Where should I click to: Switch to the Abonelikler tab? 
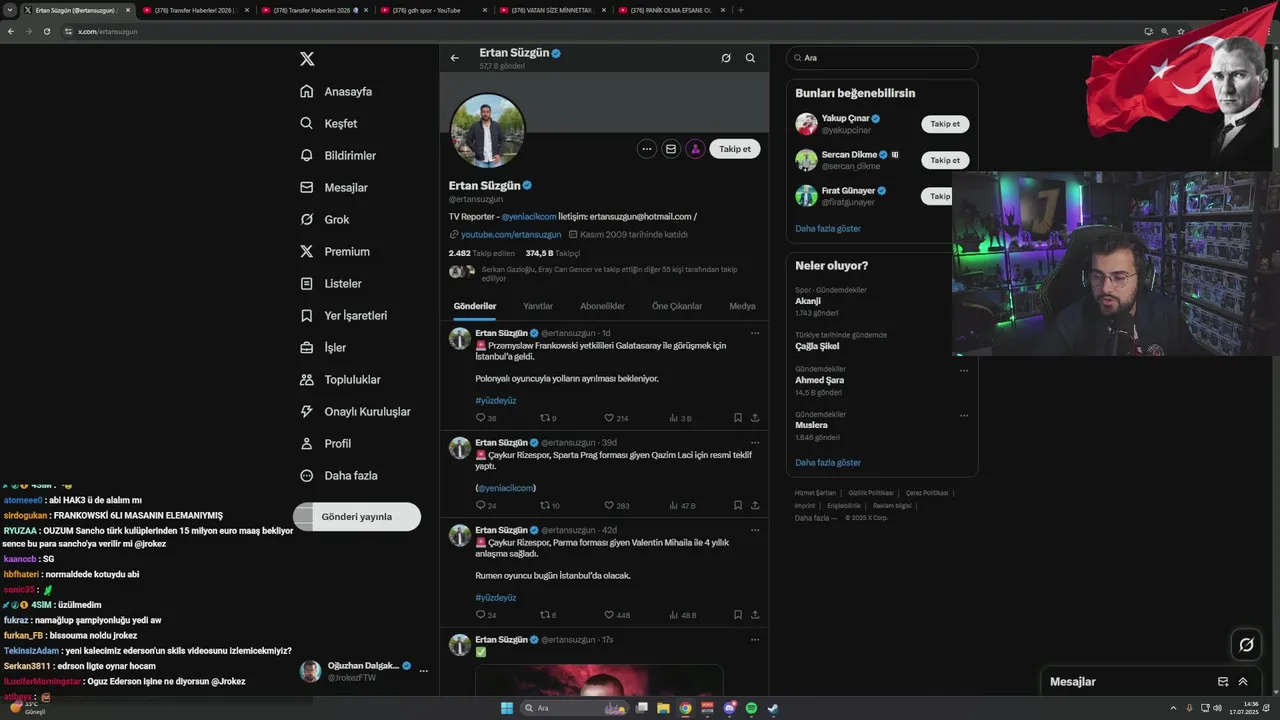(x=602, y=306)
